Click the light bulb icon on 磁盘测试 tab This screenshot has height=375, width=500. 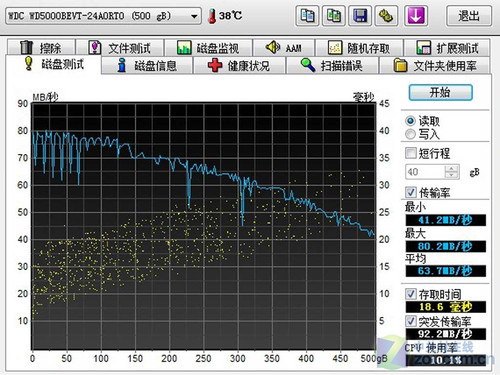[x=29, y=63]
